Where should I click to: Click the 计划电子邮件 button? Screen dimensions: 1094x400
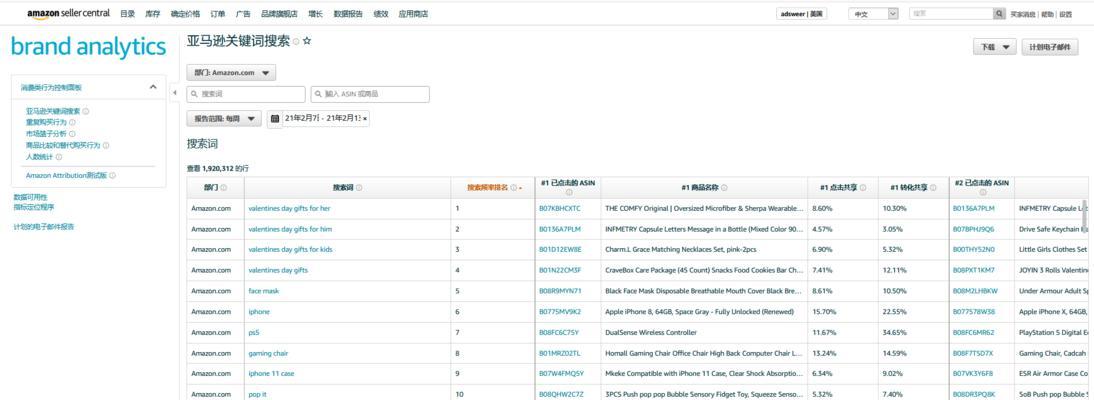1050,47
